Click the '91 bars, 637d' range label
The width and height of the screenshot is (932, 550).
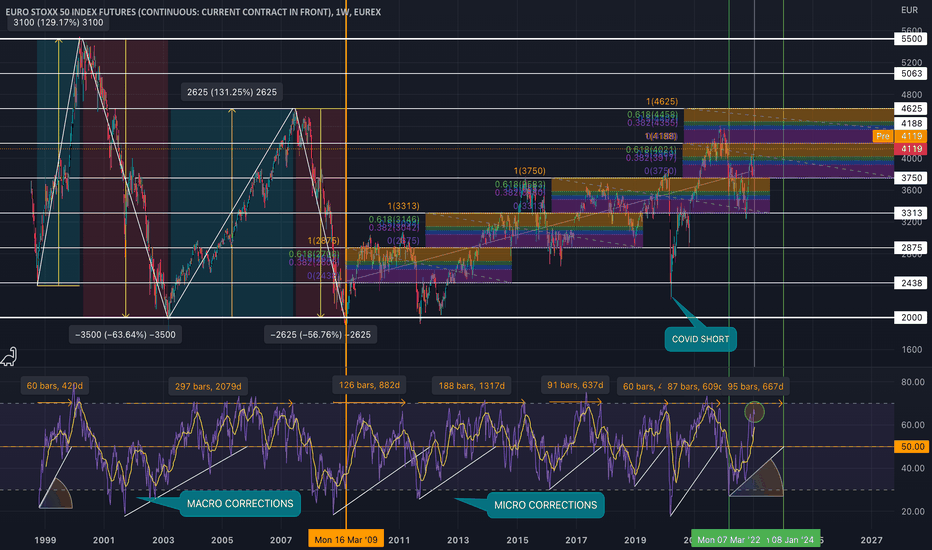click(x=575, y=385)
